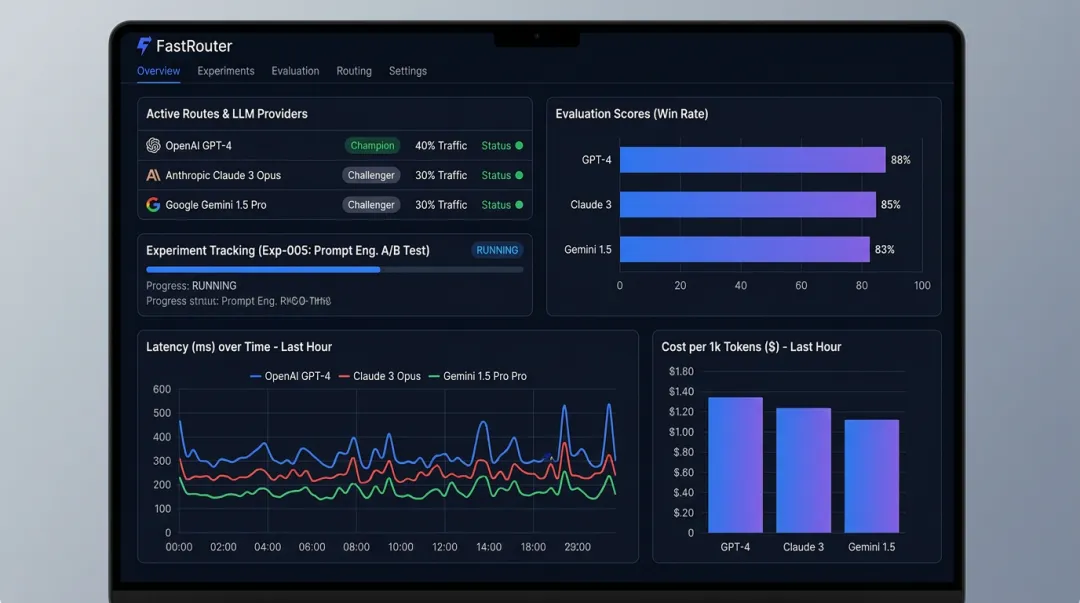Click the 88% win rate label
This screenshot has height=603, width=1080.
tap(900, 160)
